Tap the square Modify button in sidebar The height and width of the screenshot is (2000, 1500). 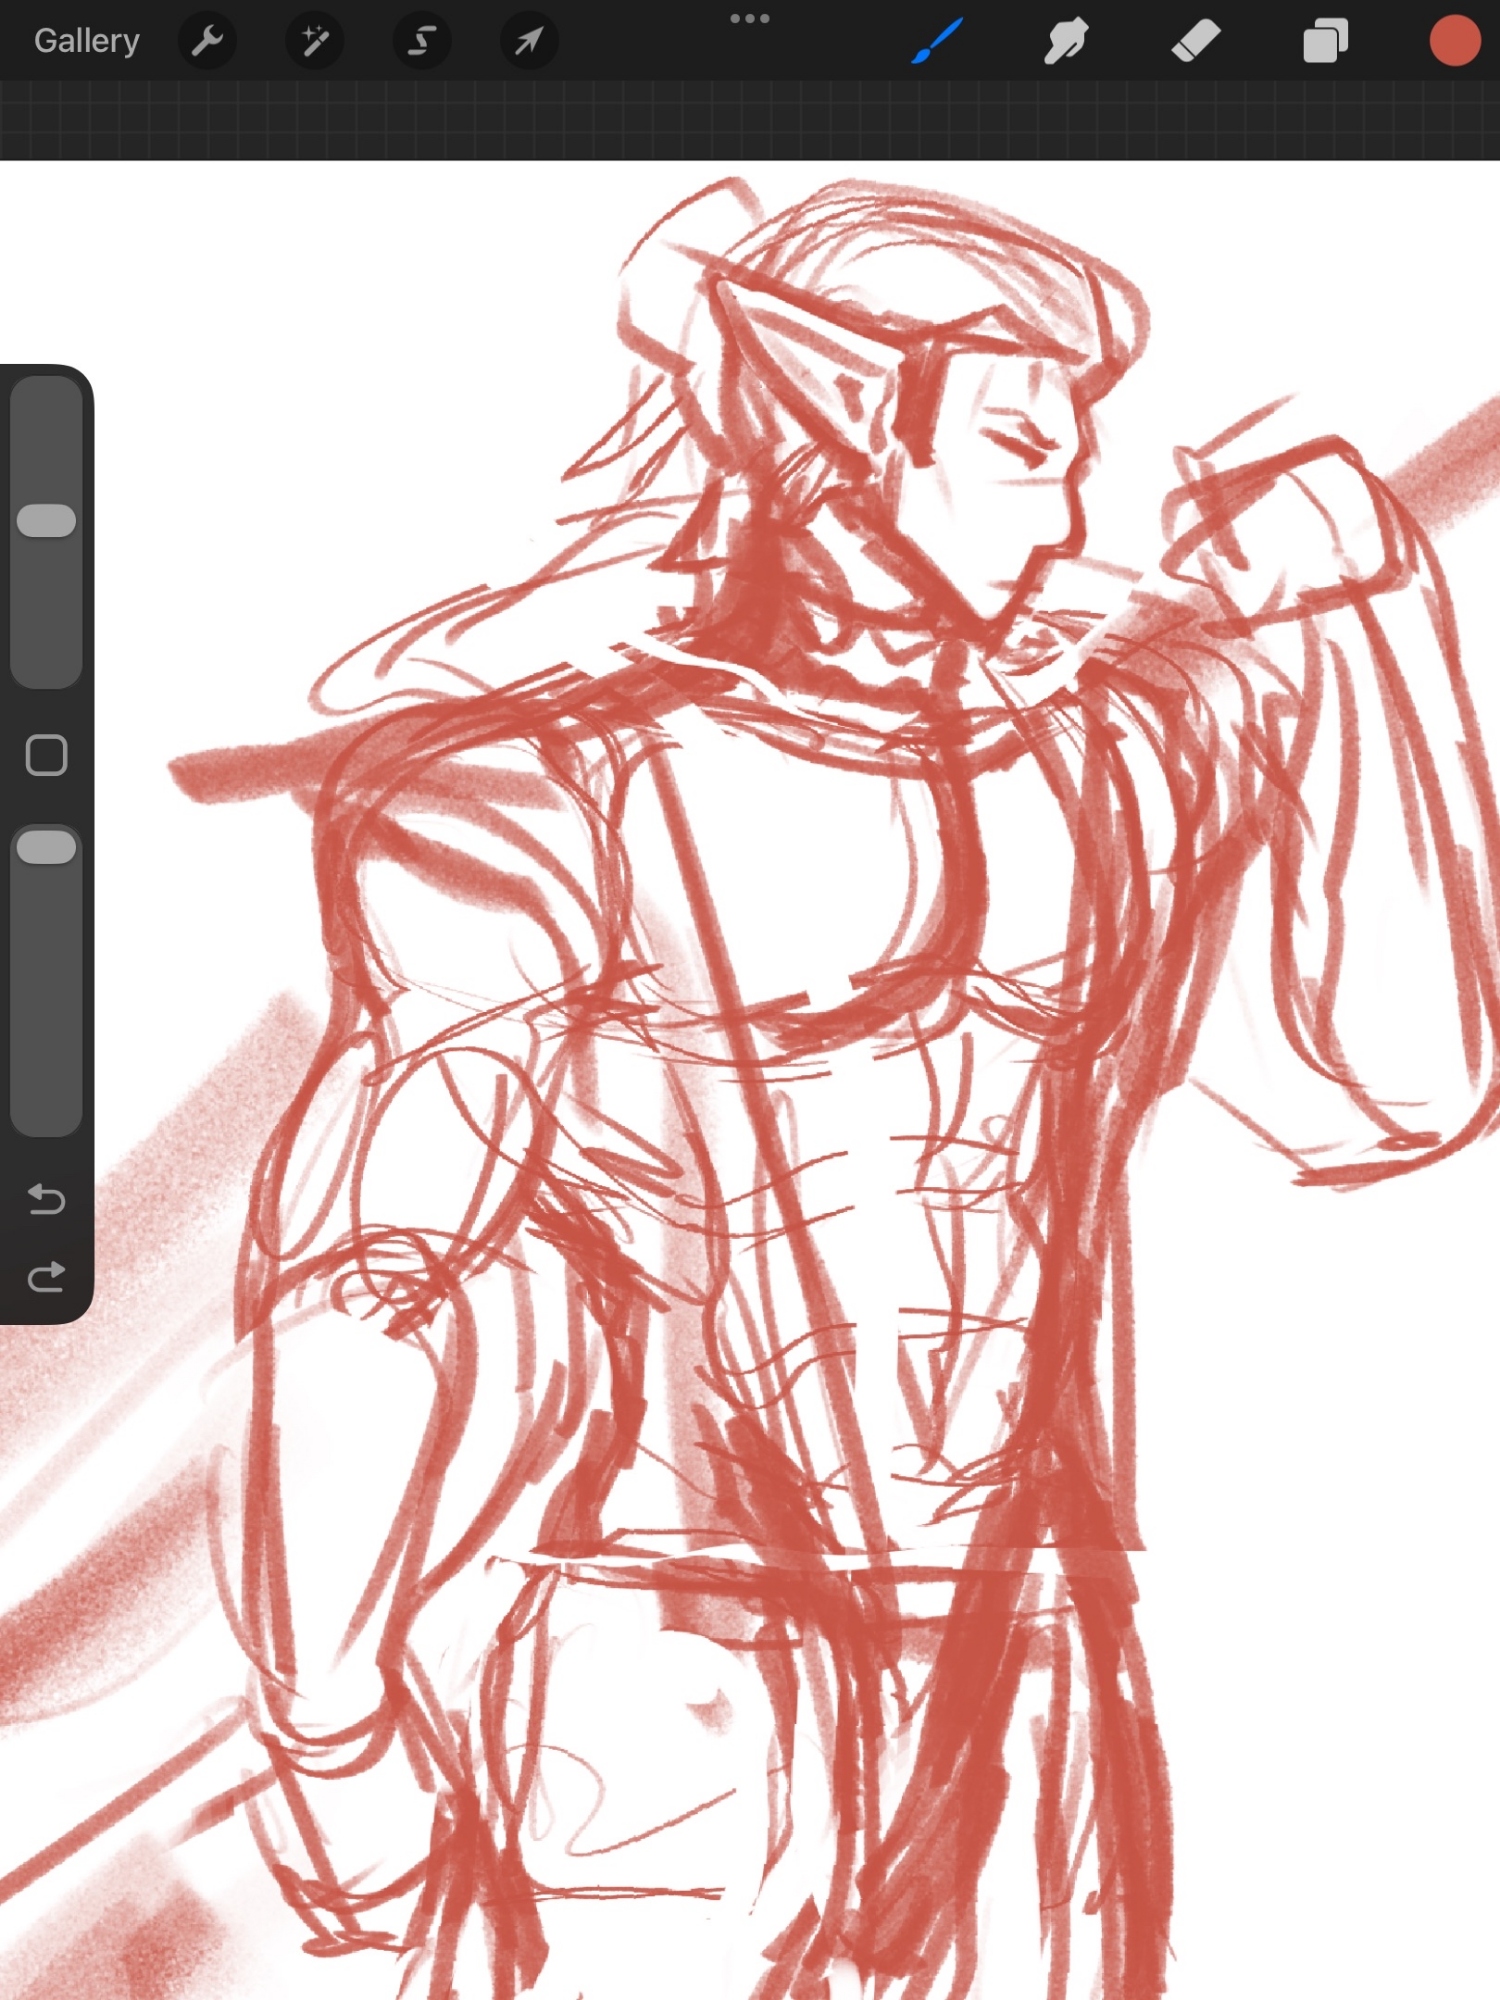tap(46, 756)
